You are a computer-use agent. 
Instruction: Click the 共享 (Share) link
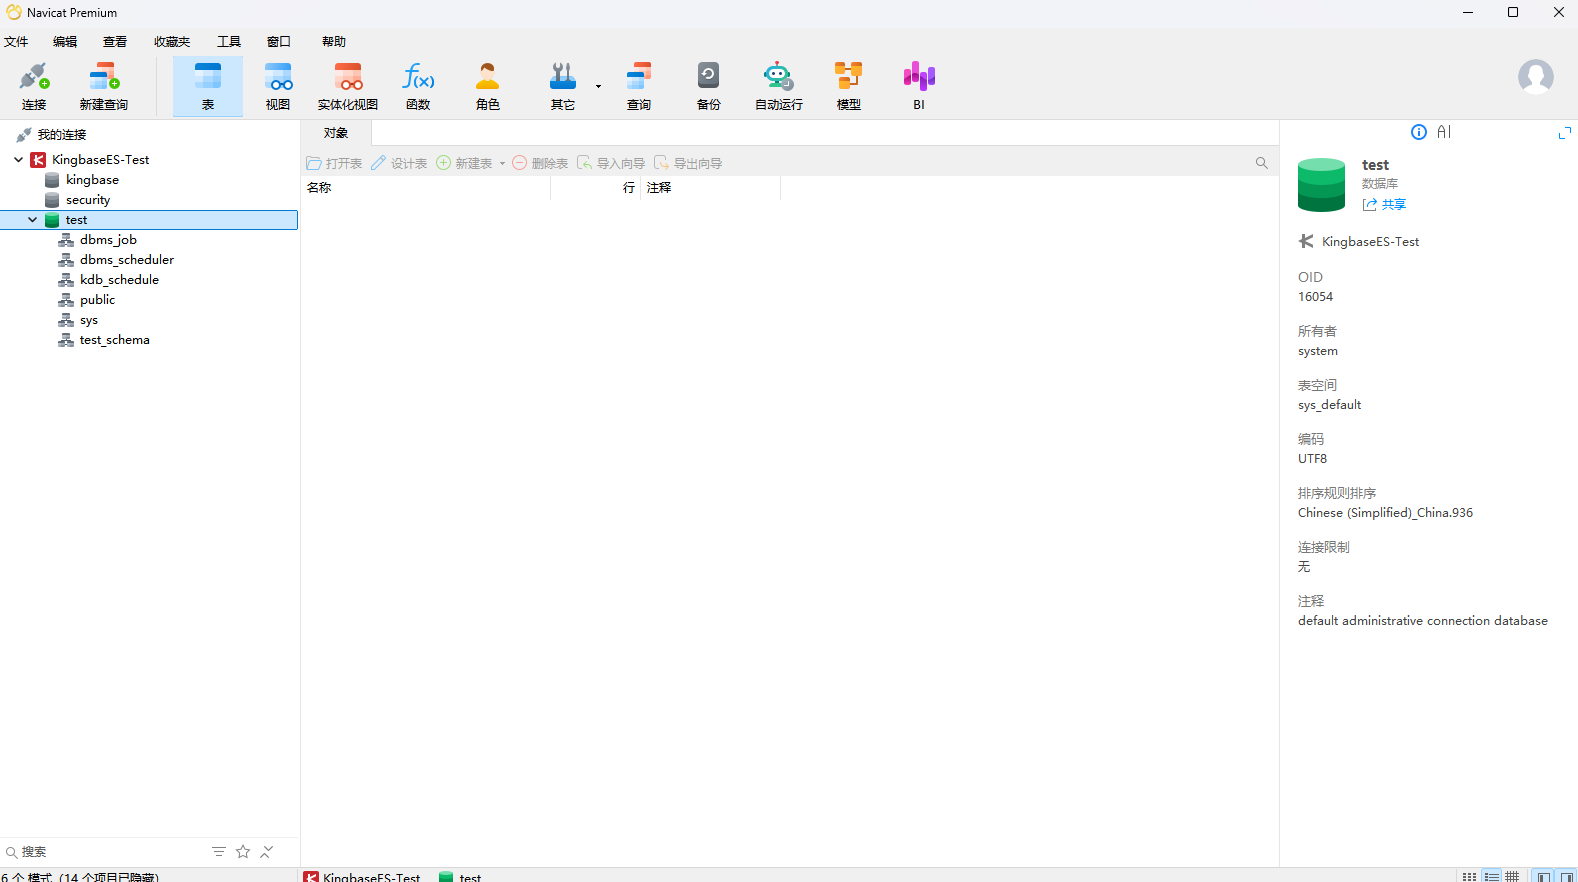coord(1384,205)
